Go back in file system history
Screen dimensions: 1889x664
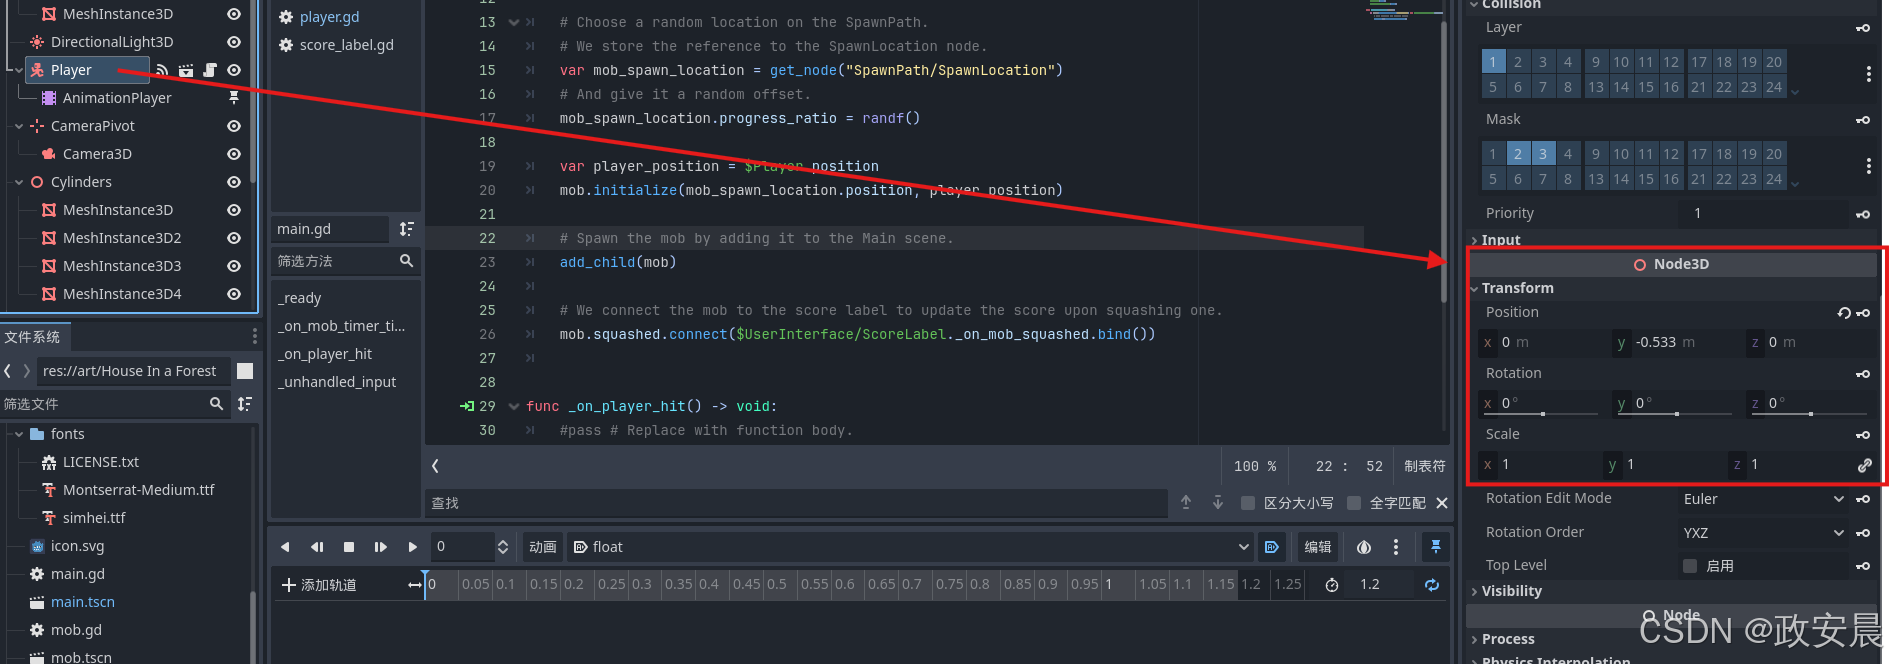[x=8, y=371]
